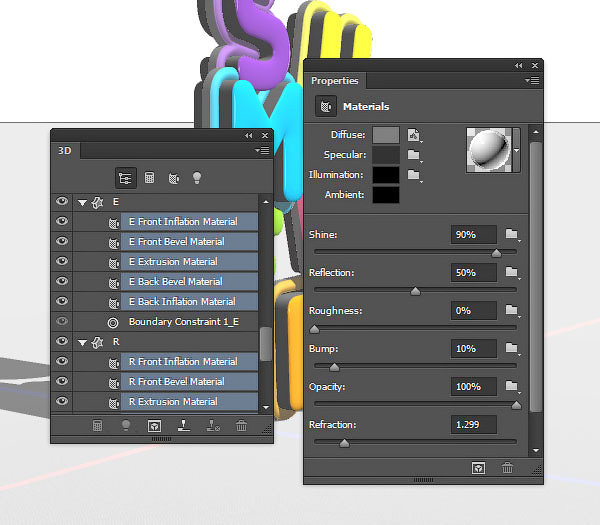Click trash icon in Properties footer

[507, 468]
